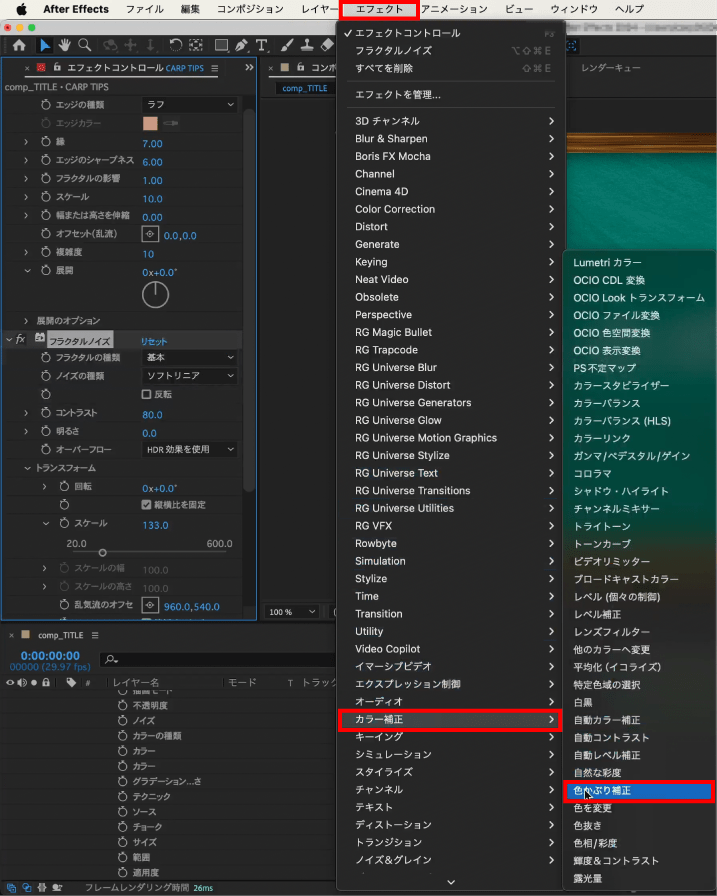Screen dimensions: 717x896
Task: Toggle the 反転 checkbox
Action: click(146, 394)
